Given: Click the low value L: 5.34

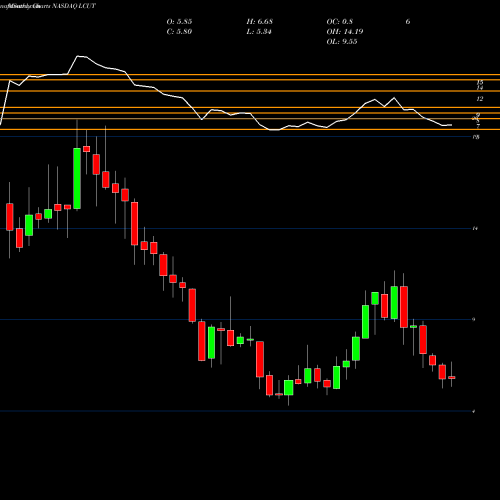Looking at the screenshot, I should (259, 32).
